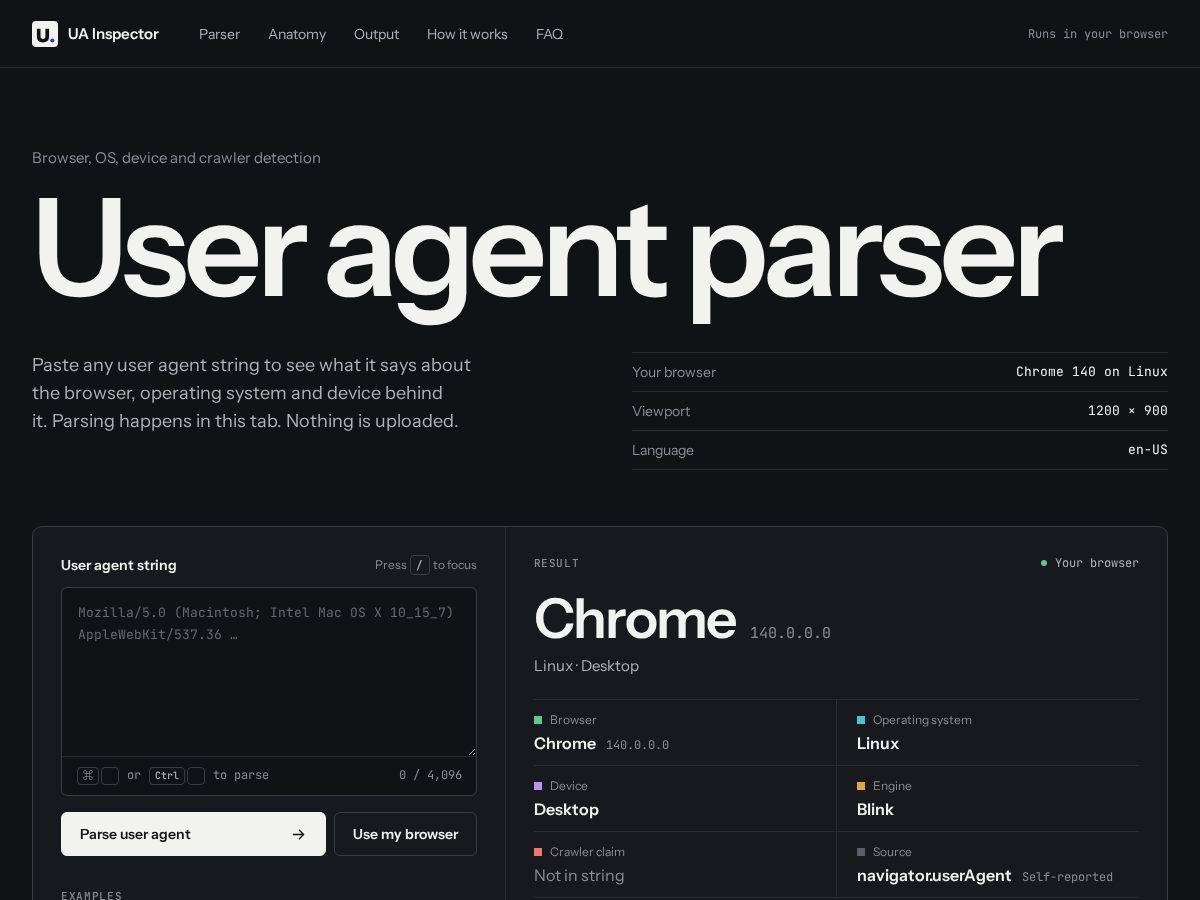The image size is (1200, 900).
Task: Click the Linux operating system value
Action: 878,744
